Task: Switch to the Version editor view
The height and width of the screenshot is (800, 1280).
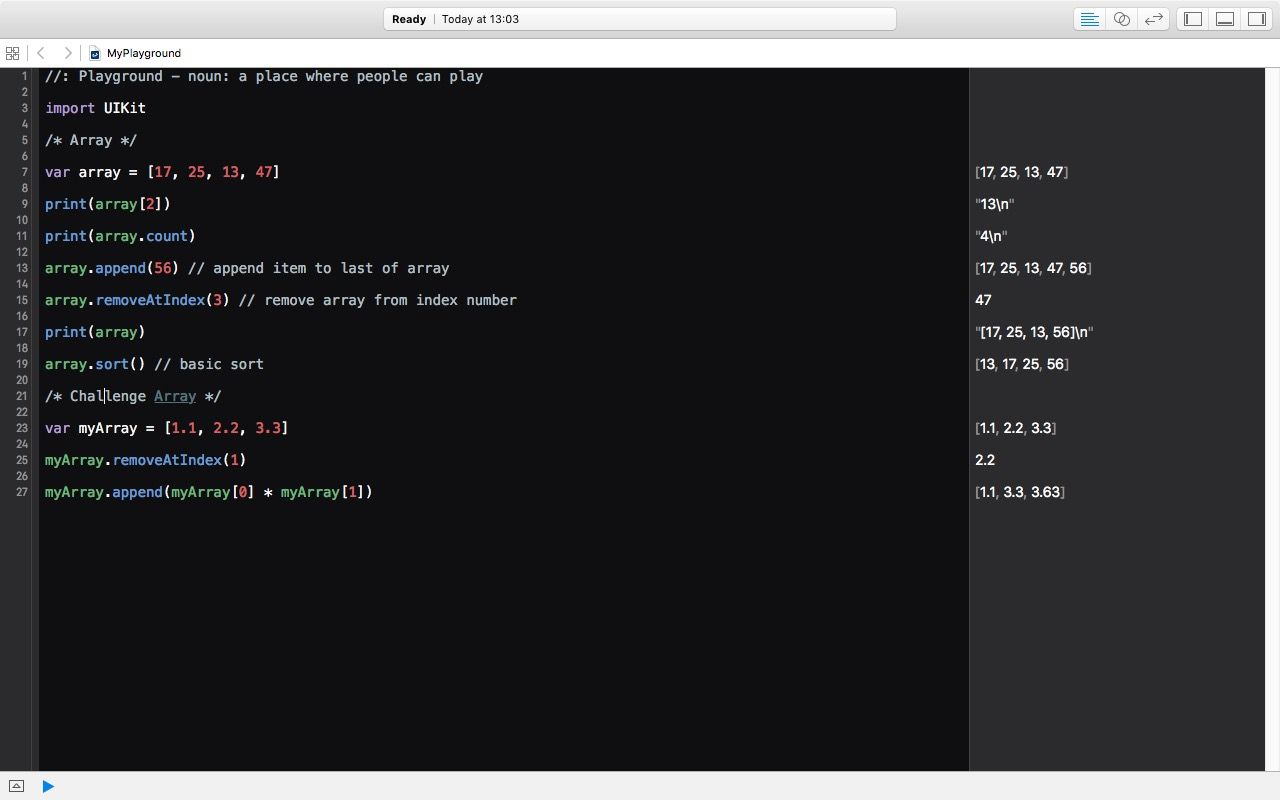Action: click(x=1154, y=19)
